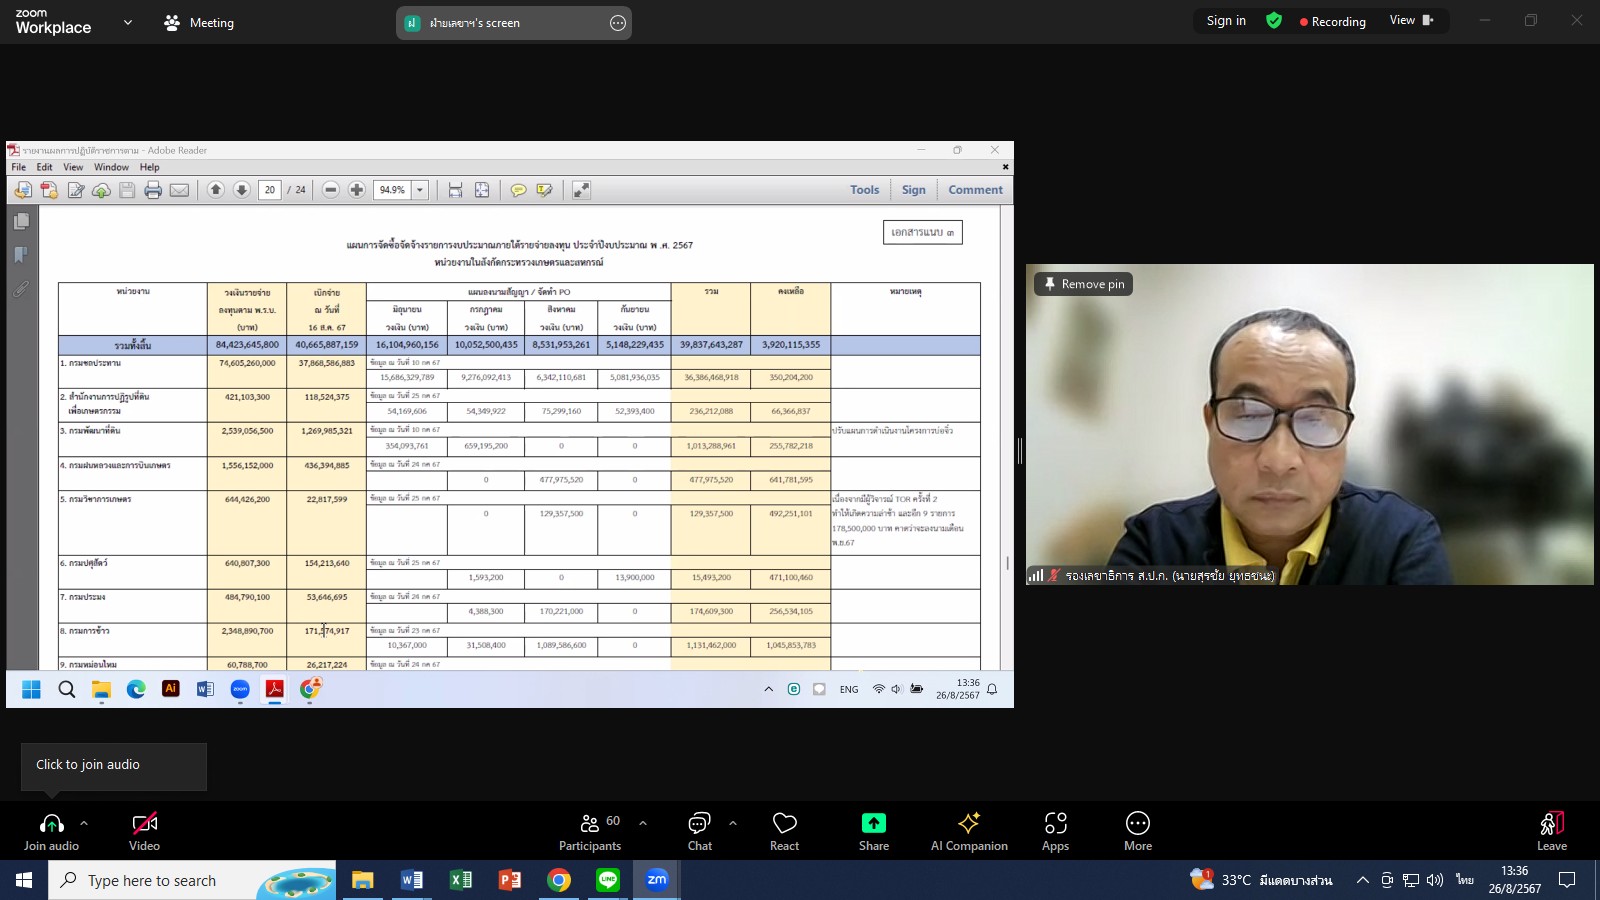
Task: Click the Email envelope icon in Reader toolbar
Action: coord(179,190)
